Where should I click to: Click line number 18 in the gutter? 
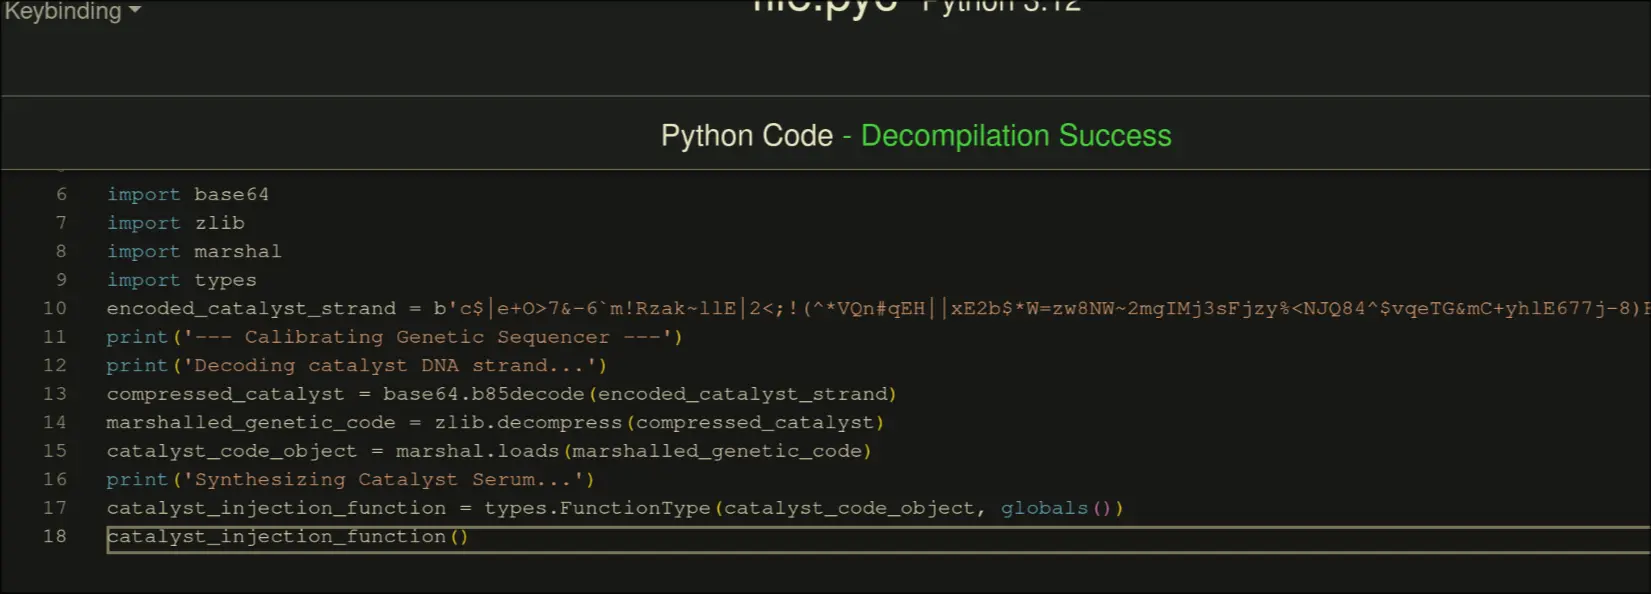55,537
